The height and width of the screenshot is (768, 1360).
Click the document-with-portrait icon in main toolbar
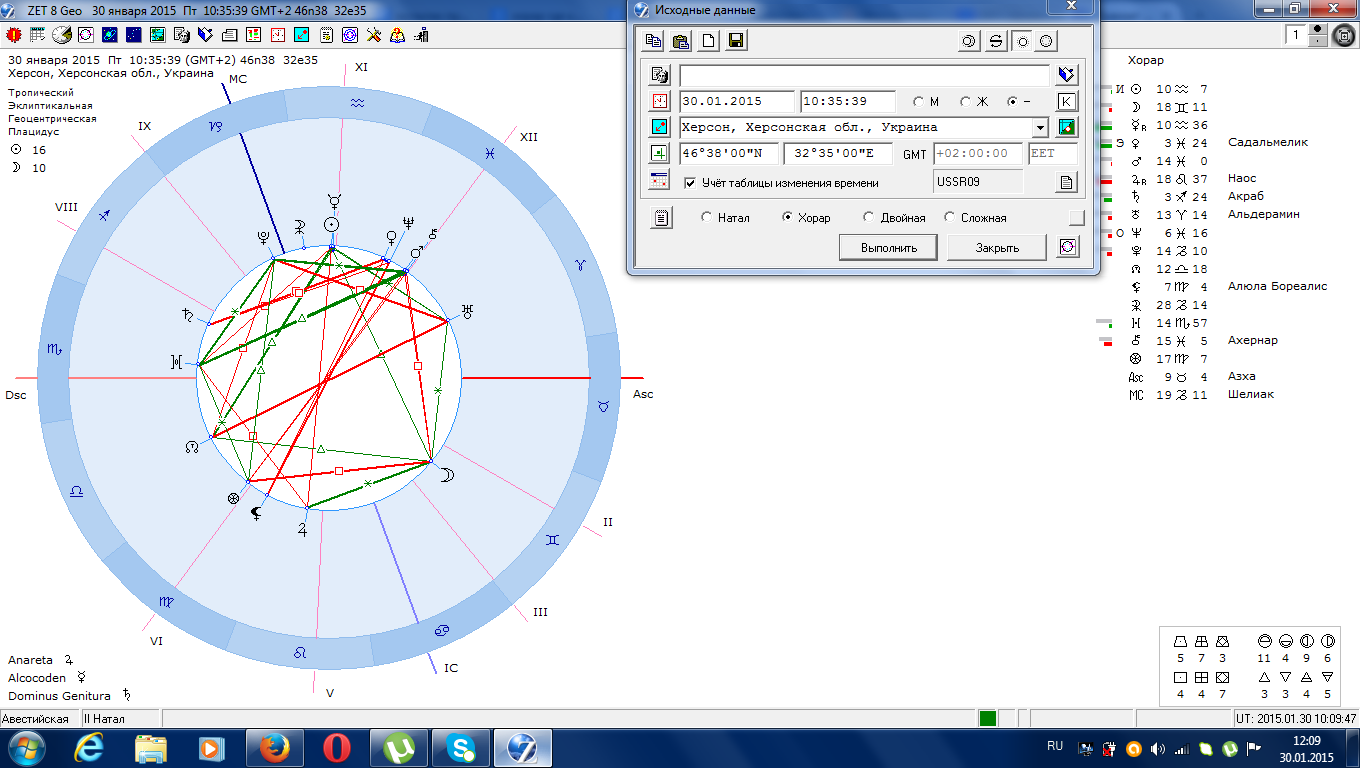pyautogui.click(x=182, y=35)
